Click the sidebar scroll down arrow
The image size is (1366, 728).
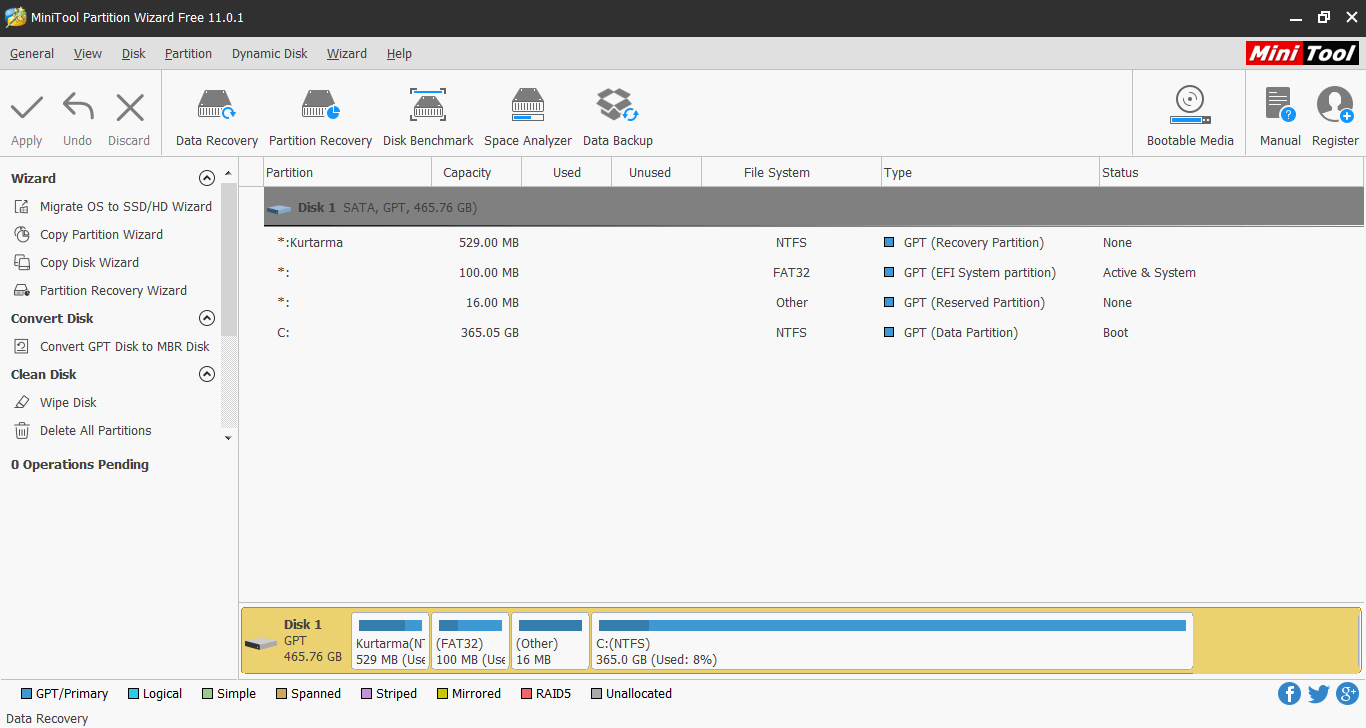(228, 438)
